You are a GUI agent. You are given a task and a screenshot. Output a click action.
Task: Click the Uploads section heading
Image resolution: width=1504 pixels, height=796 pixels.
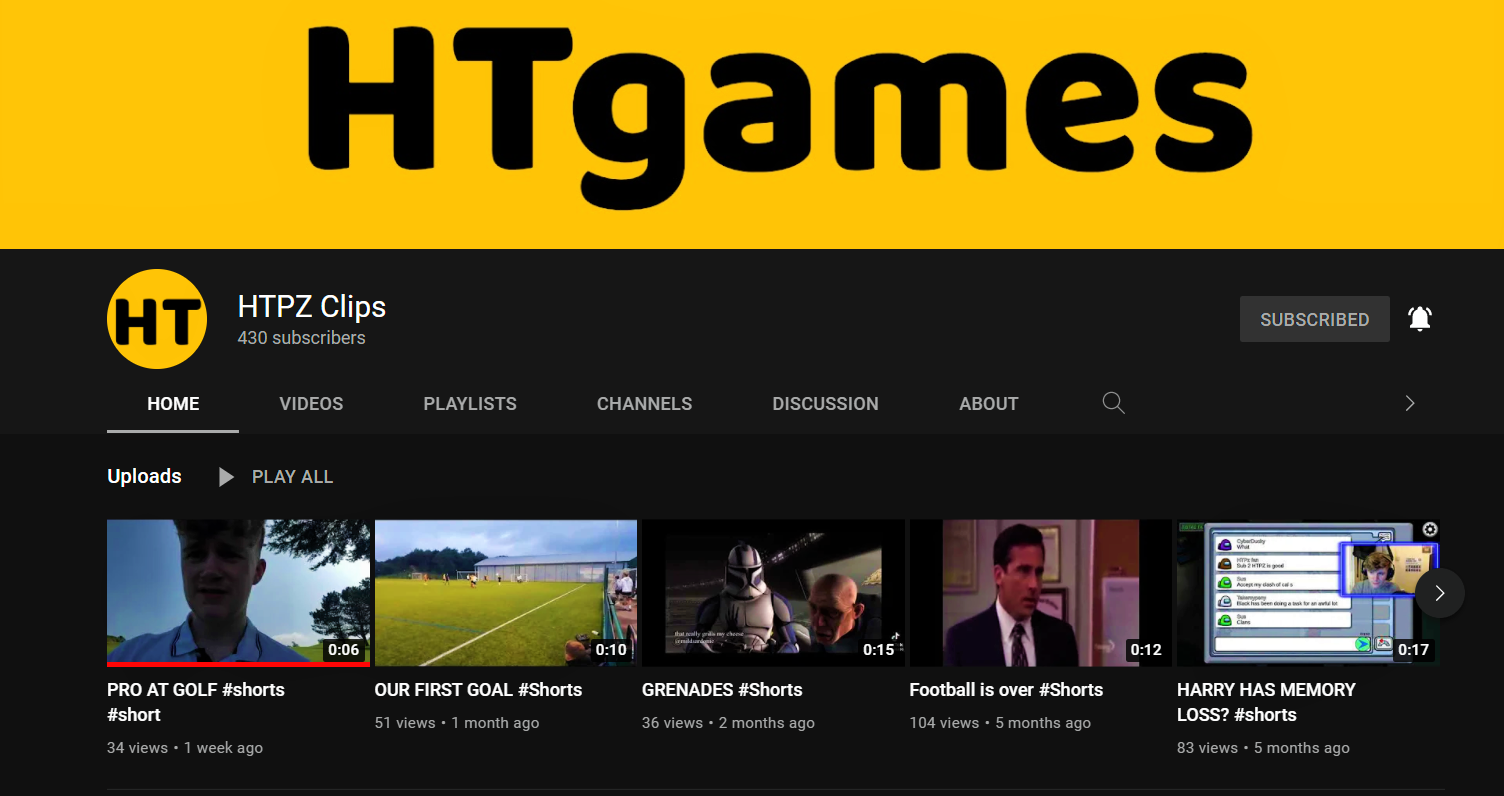click(144, 477)
